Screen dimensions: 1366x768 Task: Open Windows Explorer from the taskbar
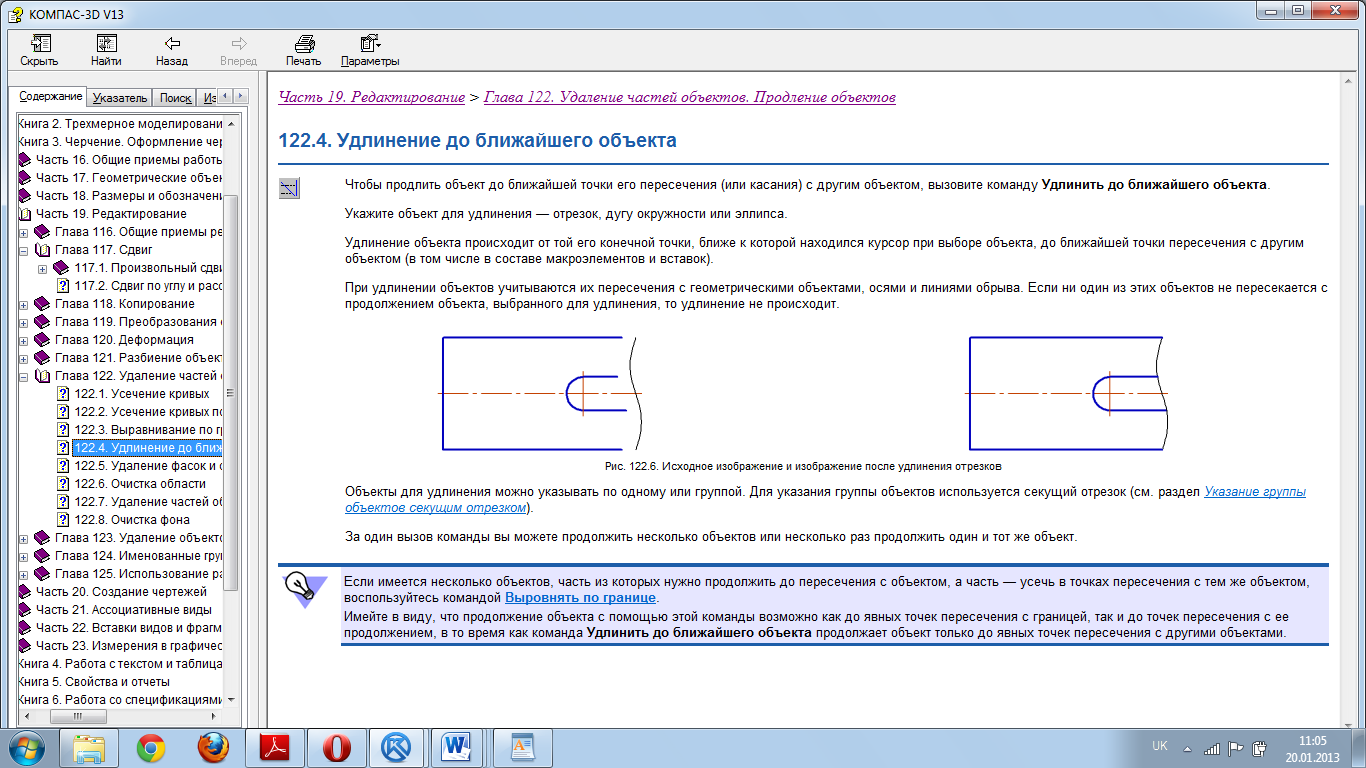click(89, 747)
